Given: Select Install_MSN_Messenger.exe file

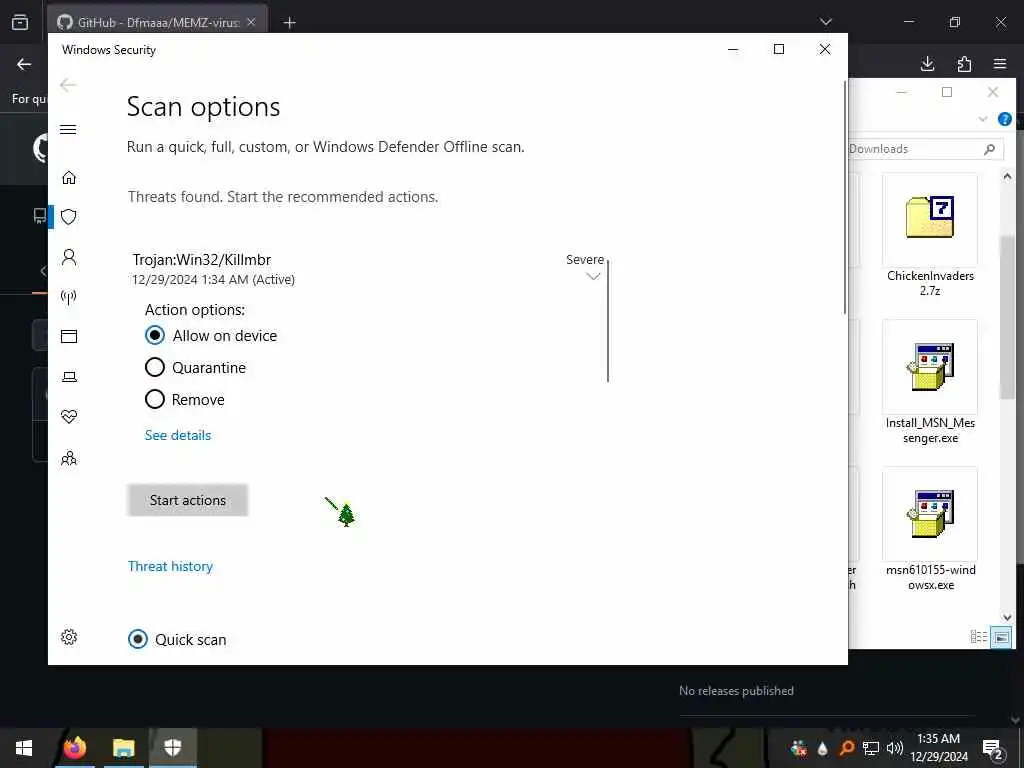Looking at the screenshot, I should point(930,383).
